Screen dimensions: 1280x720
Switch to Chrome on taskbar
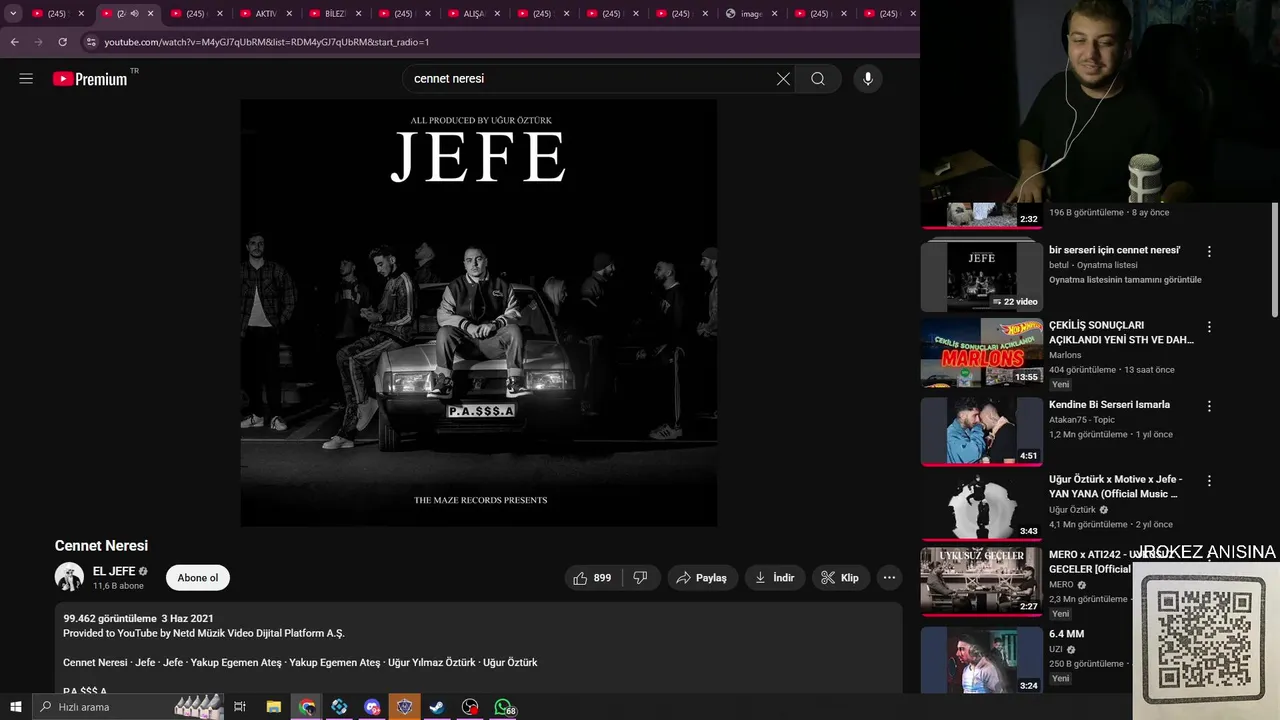click(x=307, y=707)
